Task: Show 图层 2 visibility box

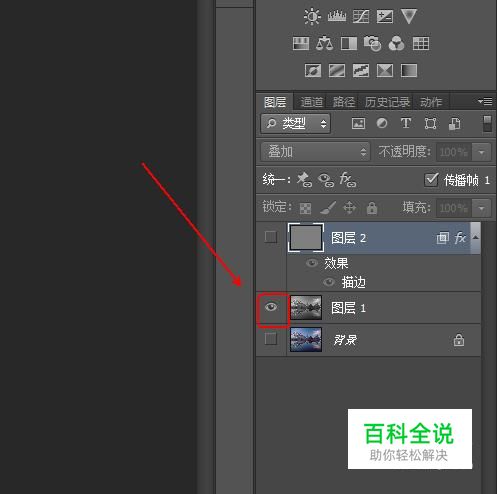Action: pos(271,237)
